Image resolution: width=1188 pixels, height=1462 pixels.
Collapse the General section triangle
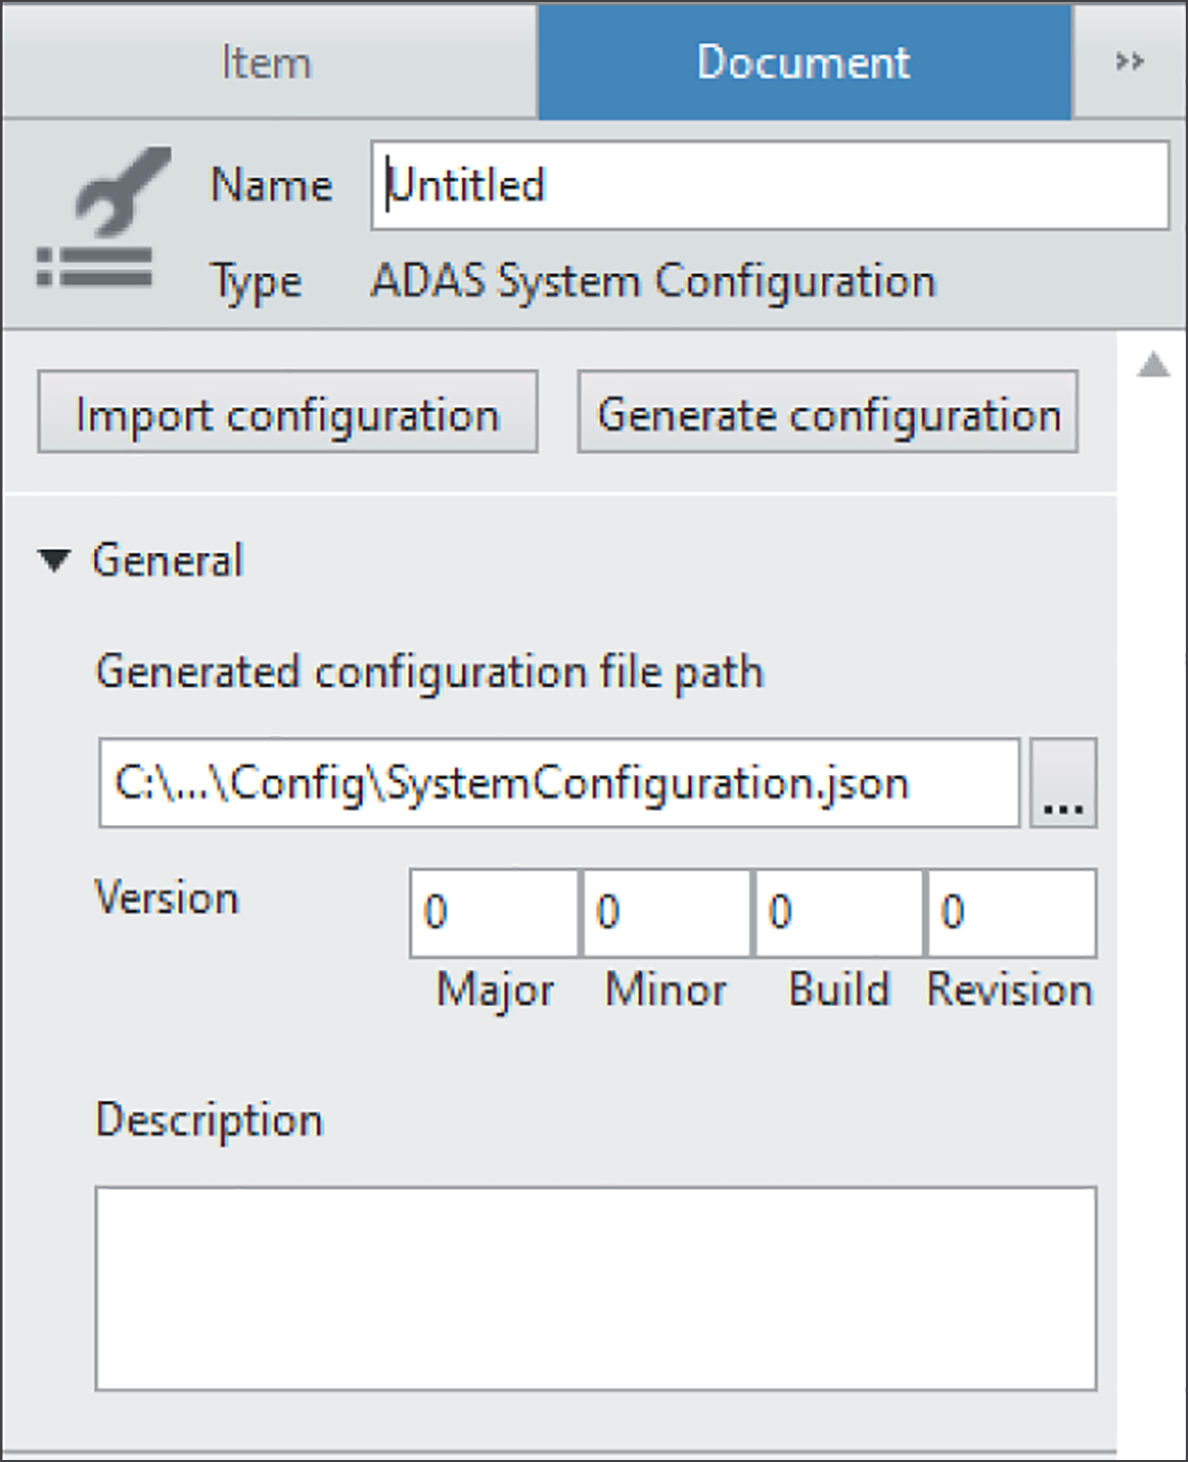pos(54,560)
